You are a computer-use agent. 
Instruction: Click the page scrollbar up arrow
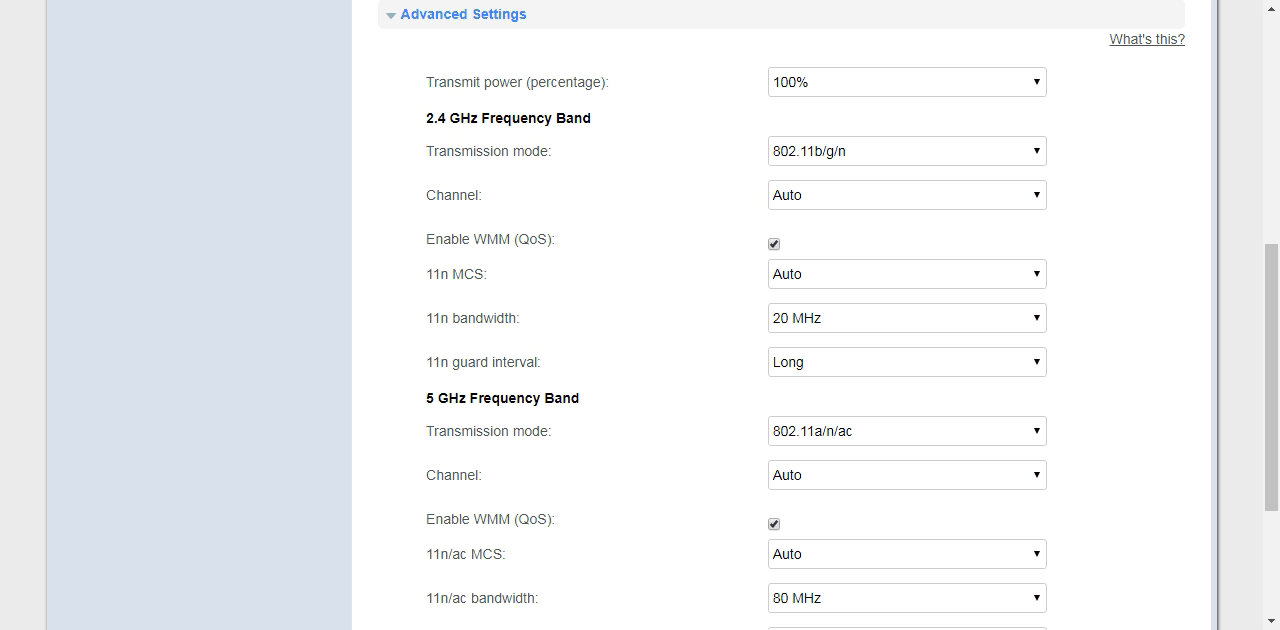pyautogui.click(x=1271, y=8)
